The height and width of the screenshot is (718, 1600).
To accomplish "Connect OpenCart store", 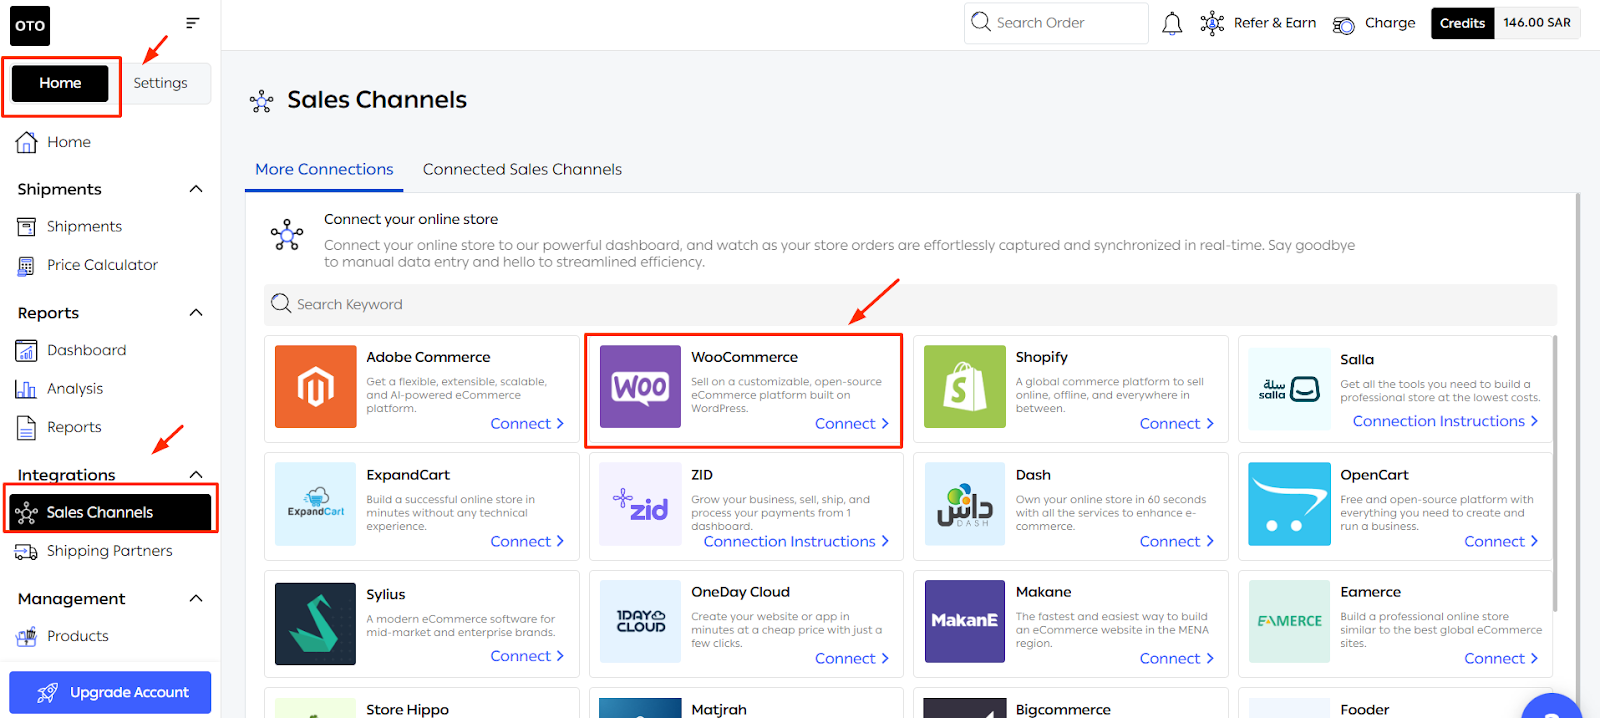I will [x=1501, y=541].
